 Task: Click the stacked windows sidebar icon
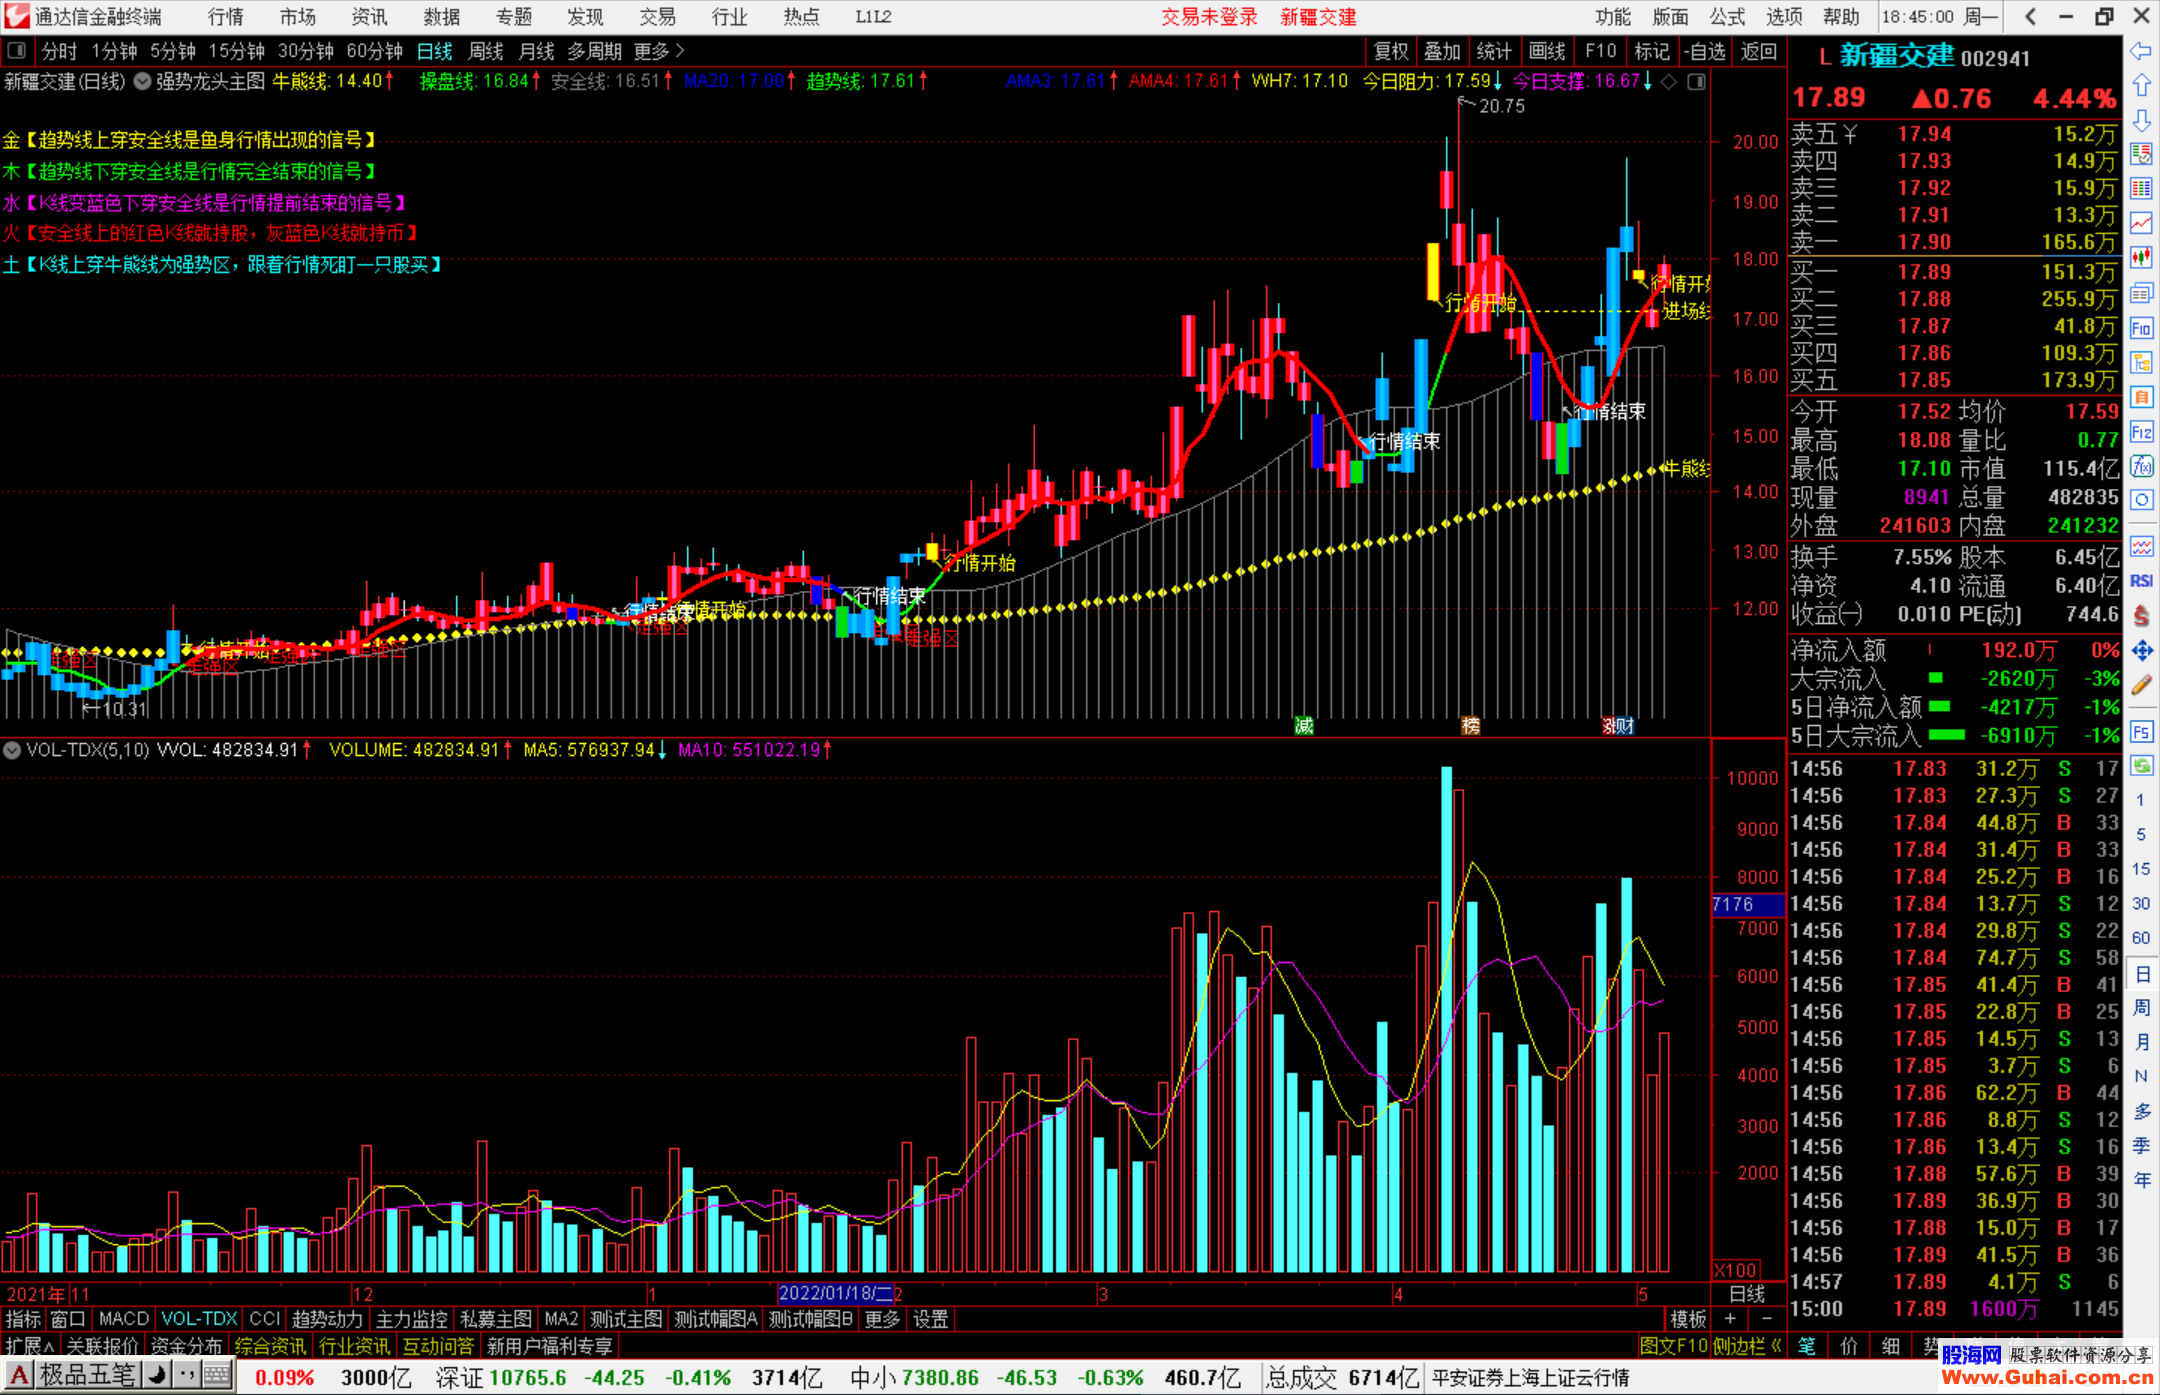pos(2141,293)
